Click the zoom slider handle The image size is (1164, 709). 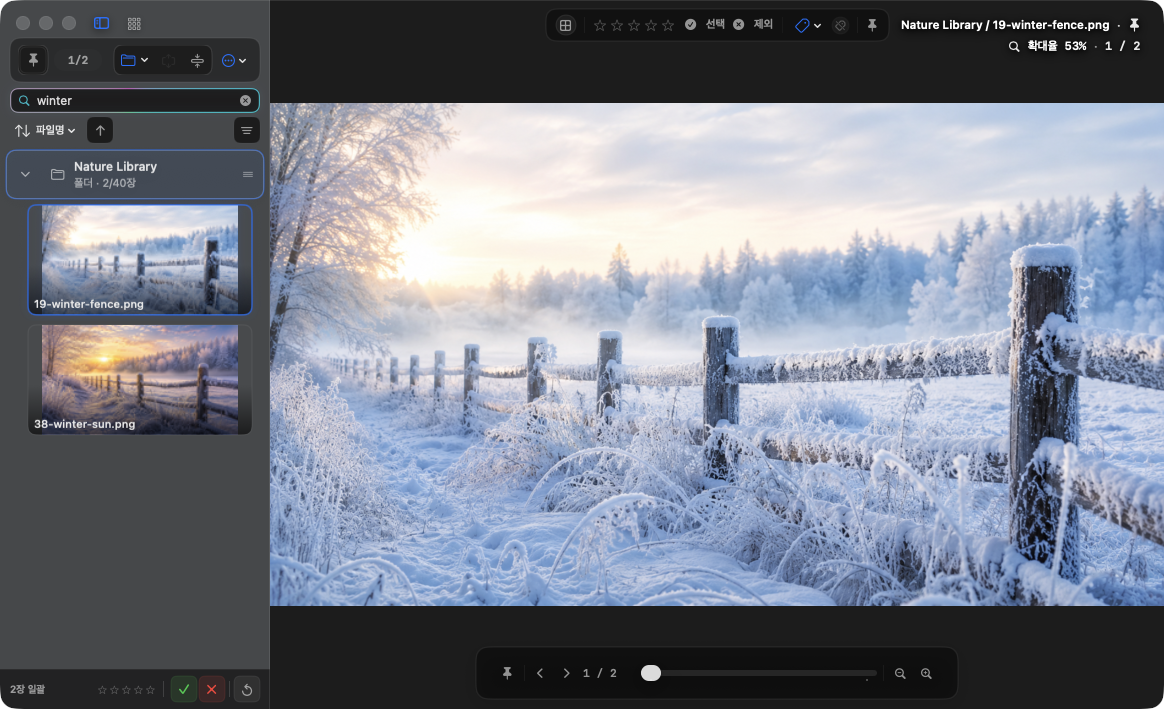[651, 673]
